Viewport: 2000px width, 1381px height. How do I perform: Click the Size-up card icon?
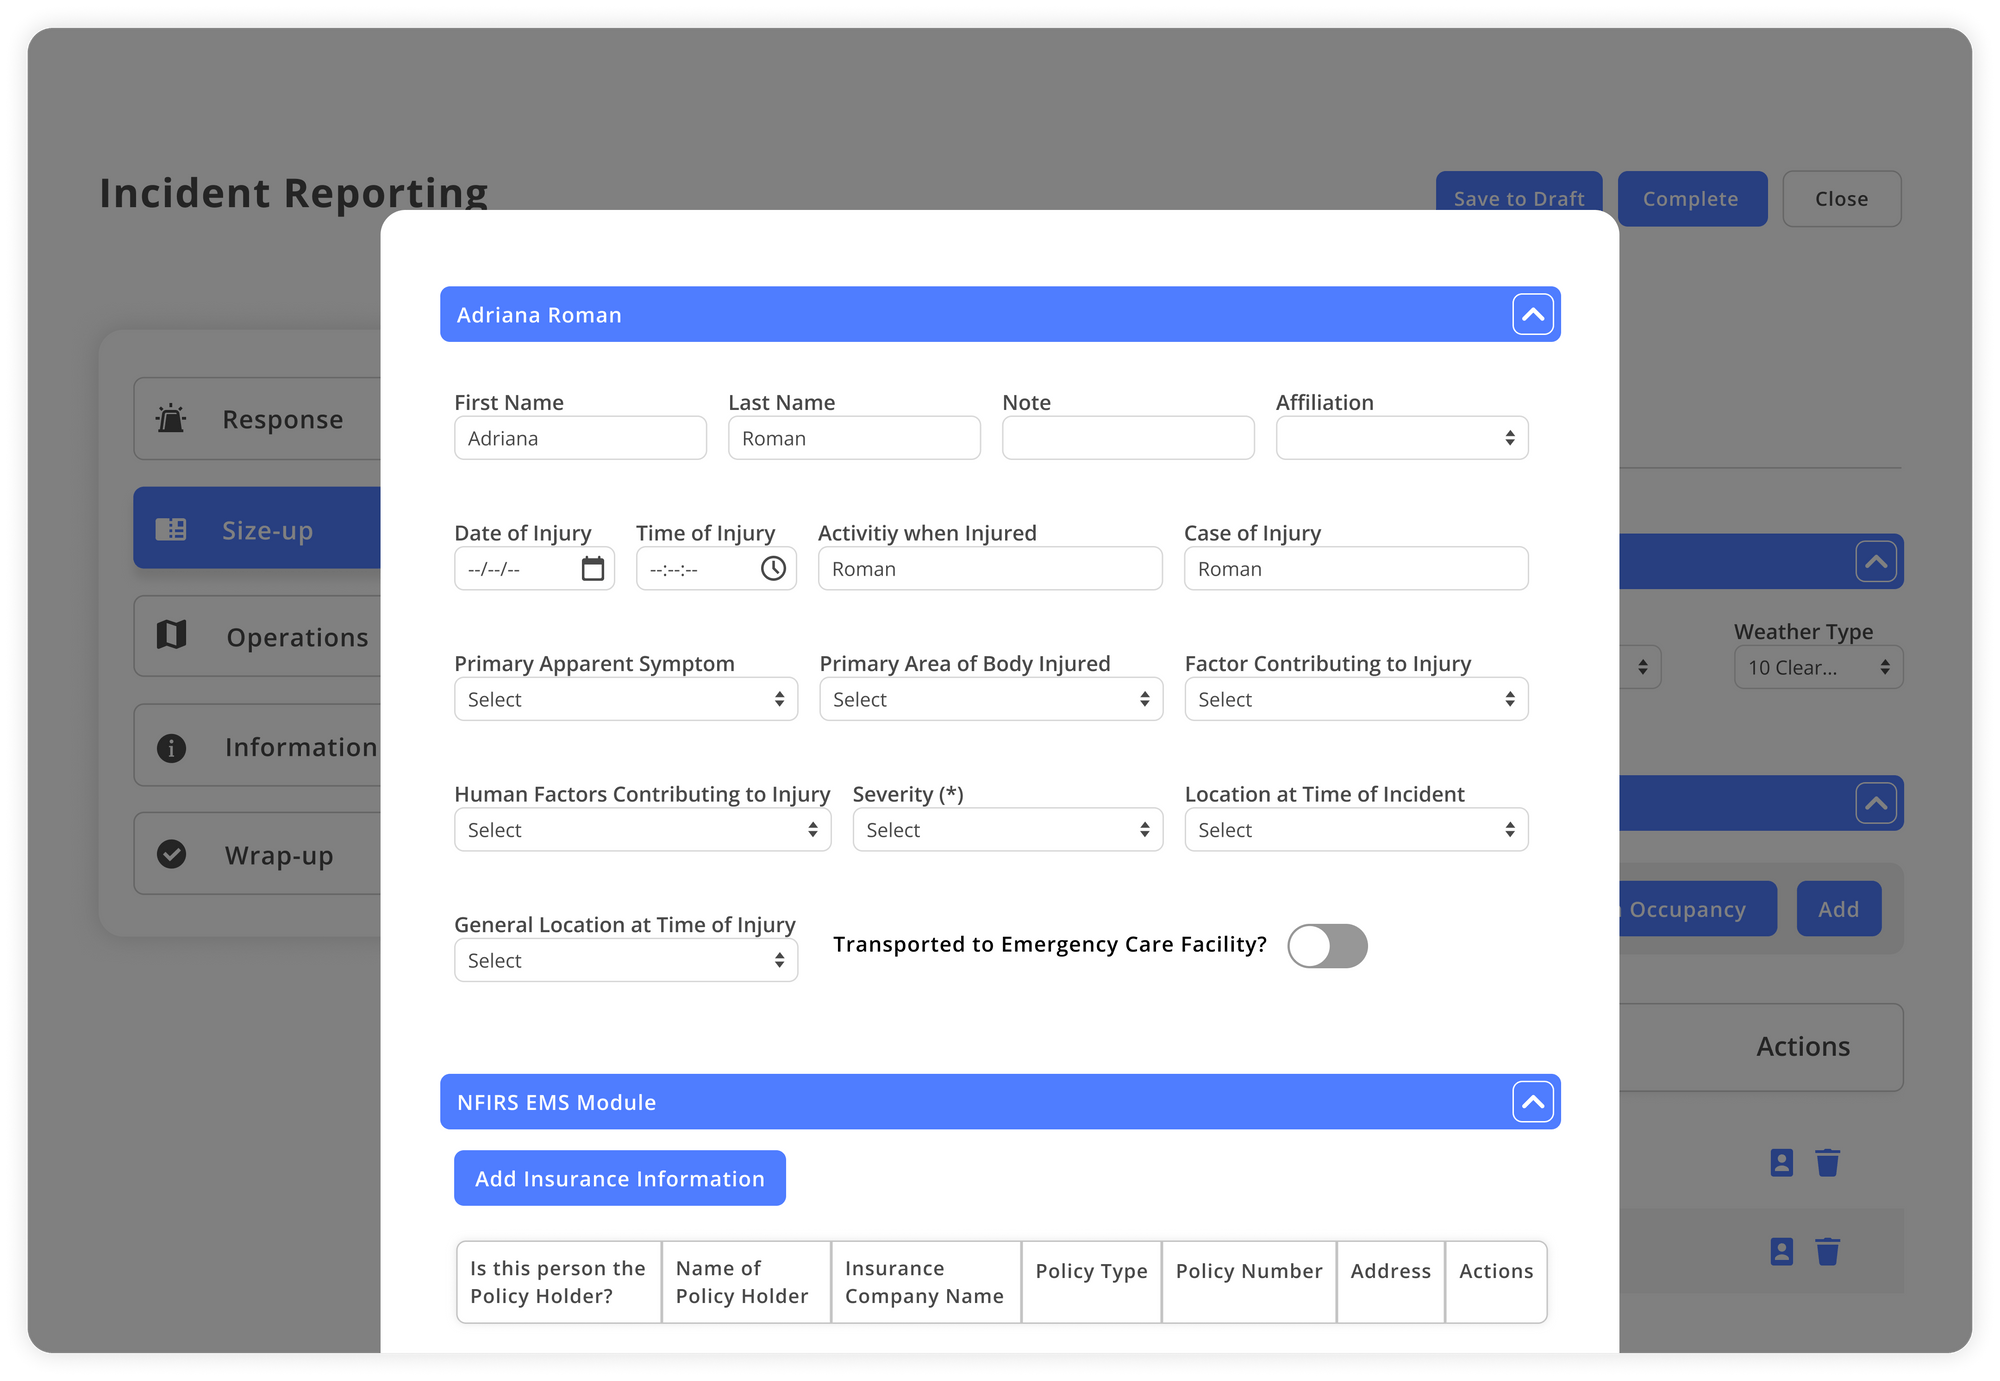tap(171, 528)
